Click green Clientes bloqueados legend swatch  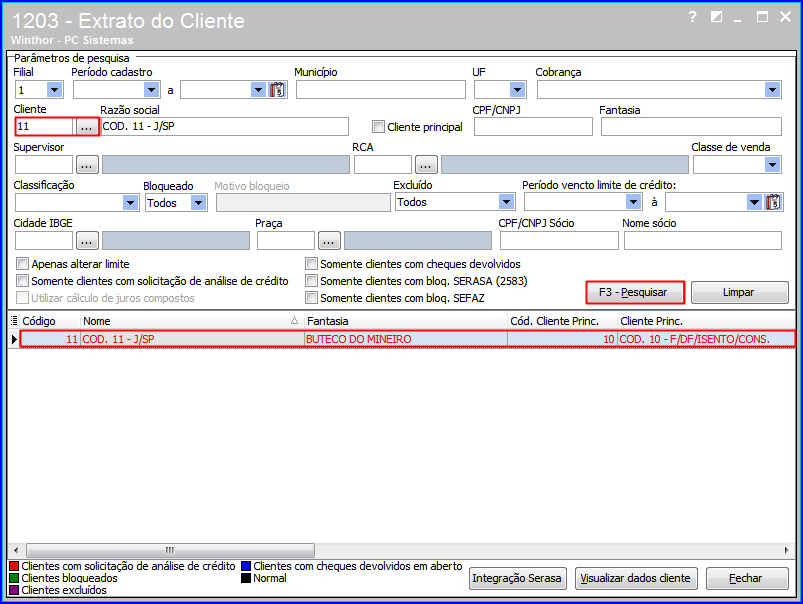[14, 578]
